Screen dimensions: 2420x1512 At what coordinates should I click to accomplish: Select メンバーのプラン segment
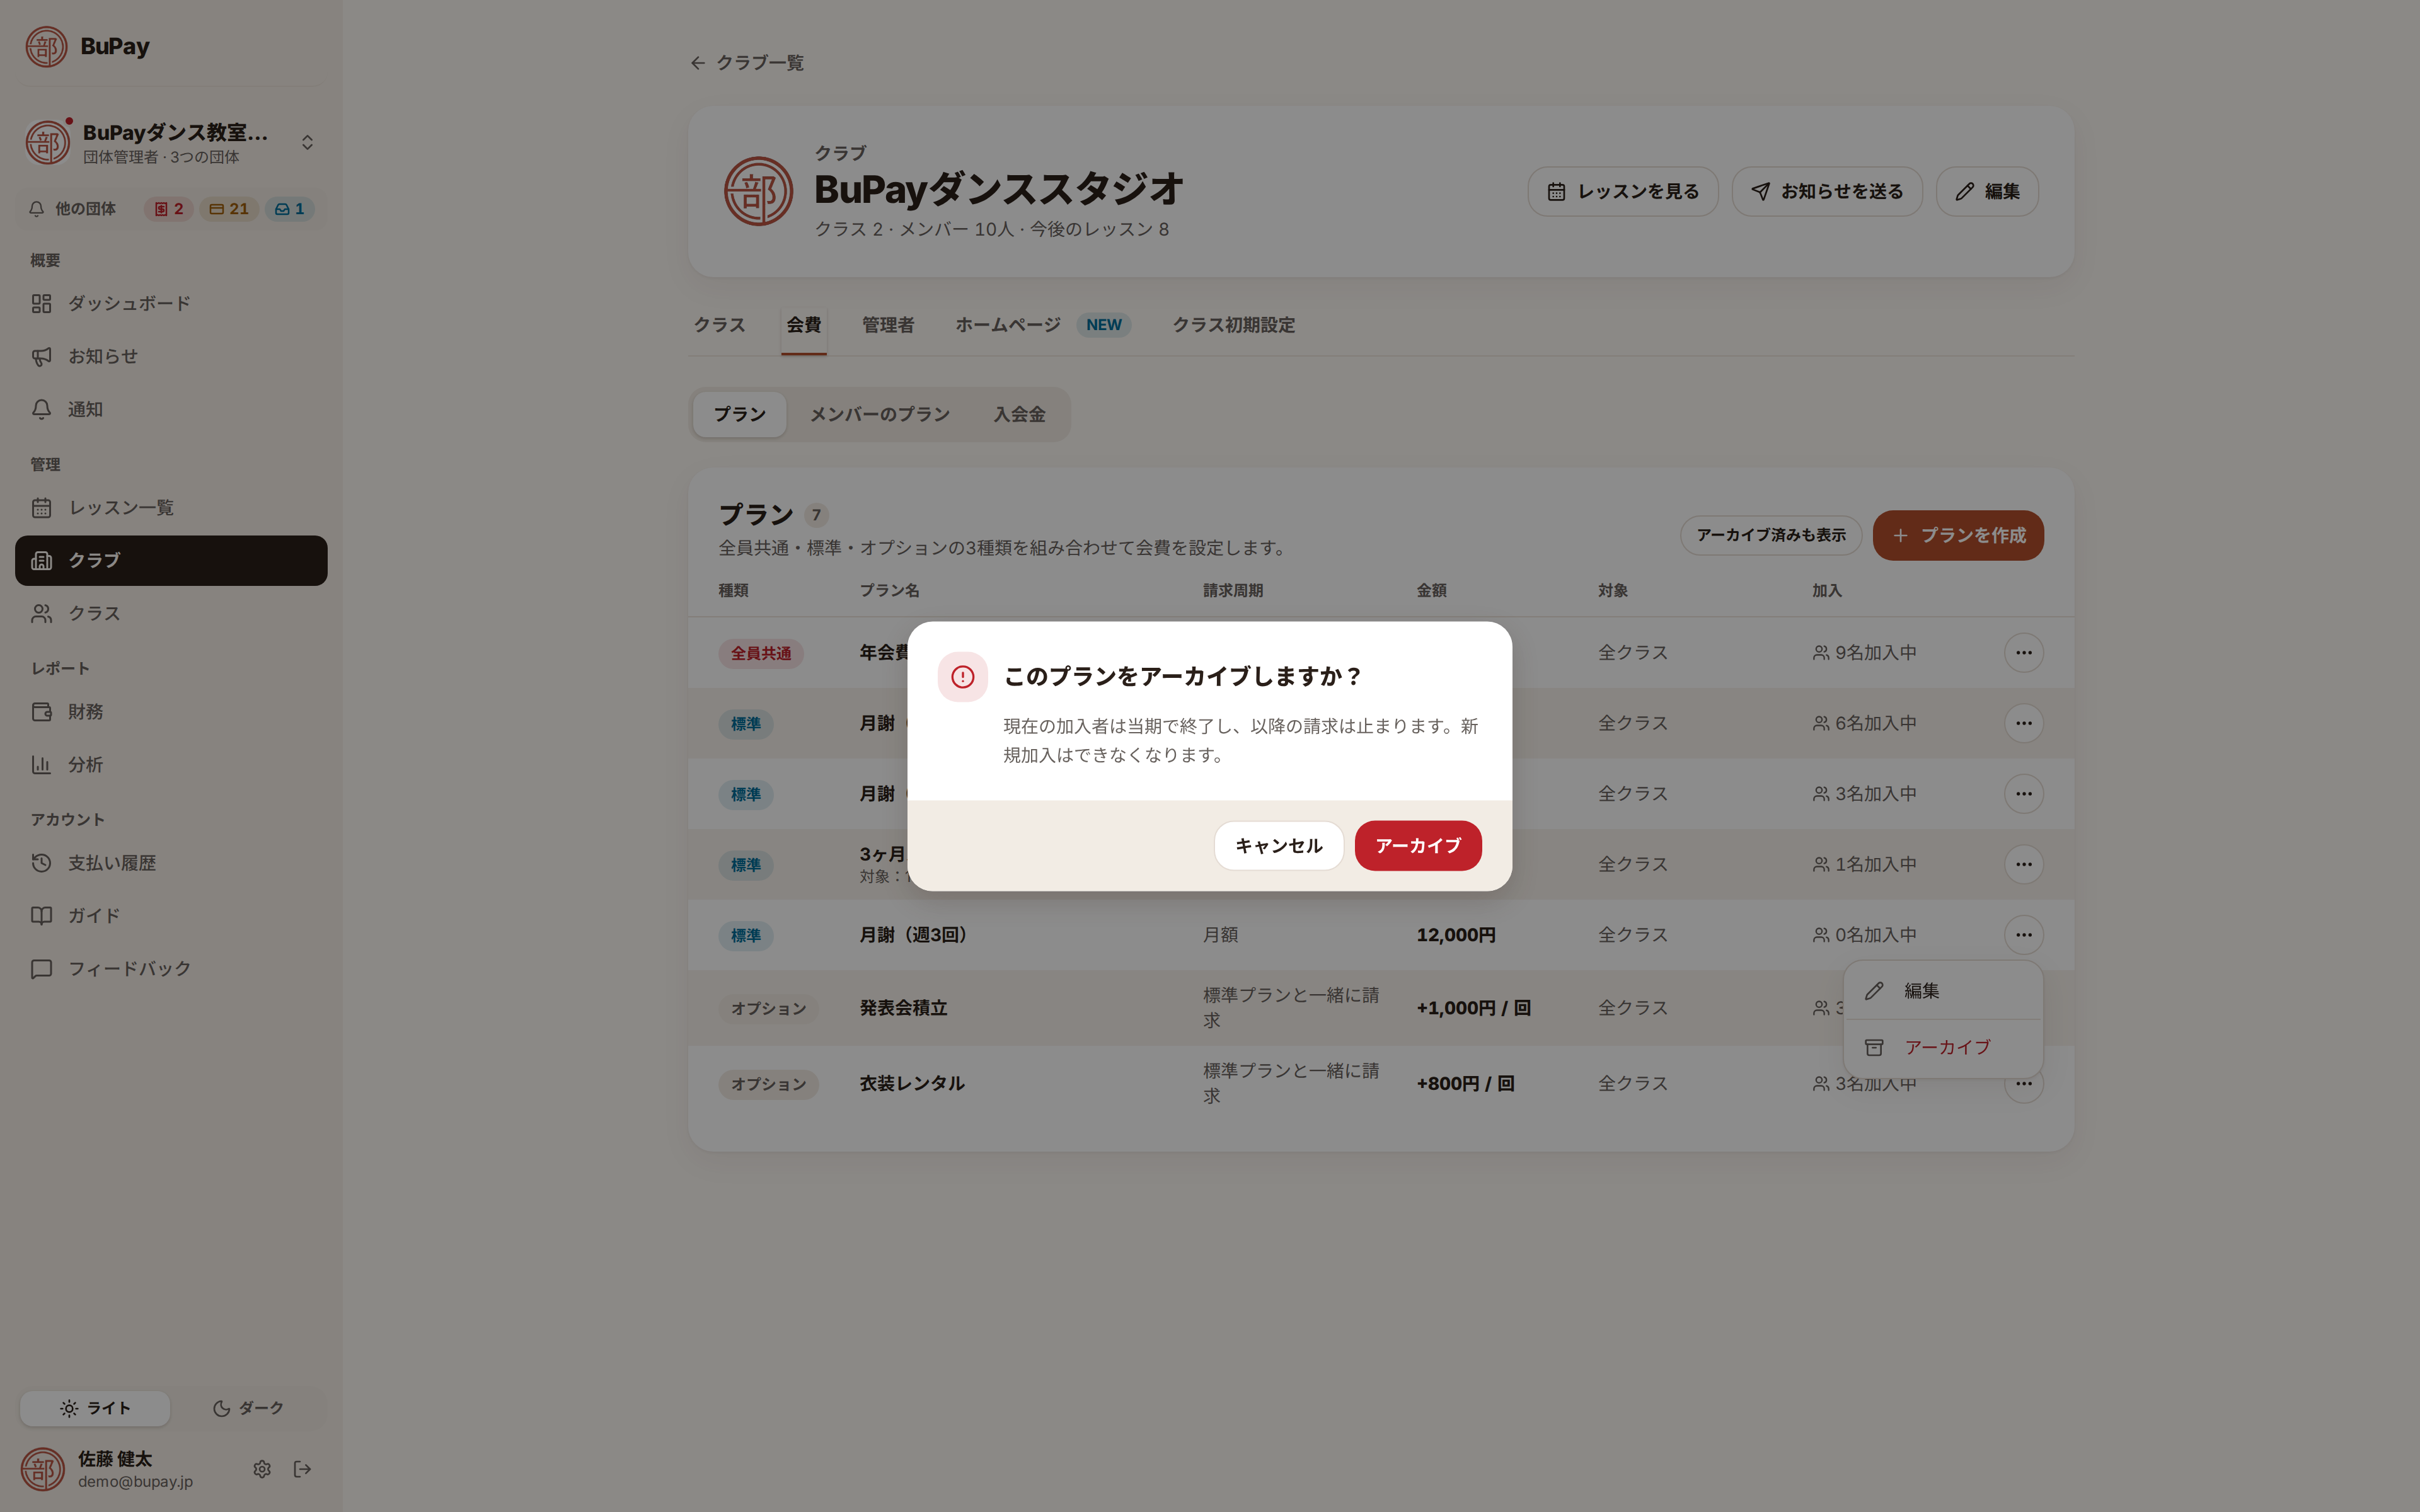pos(879,414)
